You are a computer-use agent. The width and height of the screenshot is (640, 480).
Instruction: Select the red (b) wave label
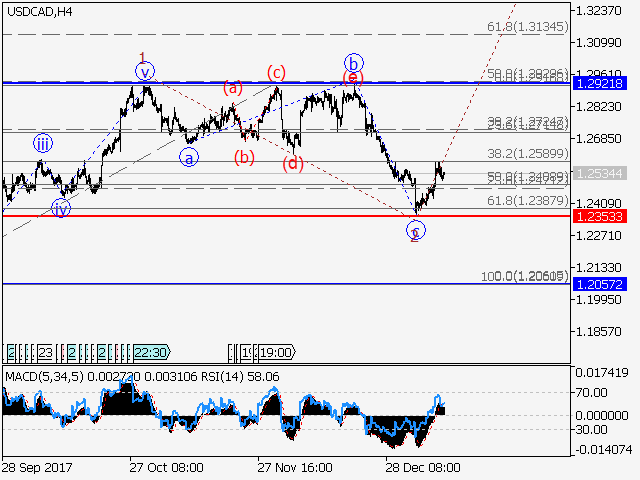[244, 157]
